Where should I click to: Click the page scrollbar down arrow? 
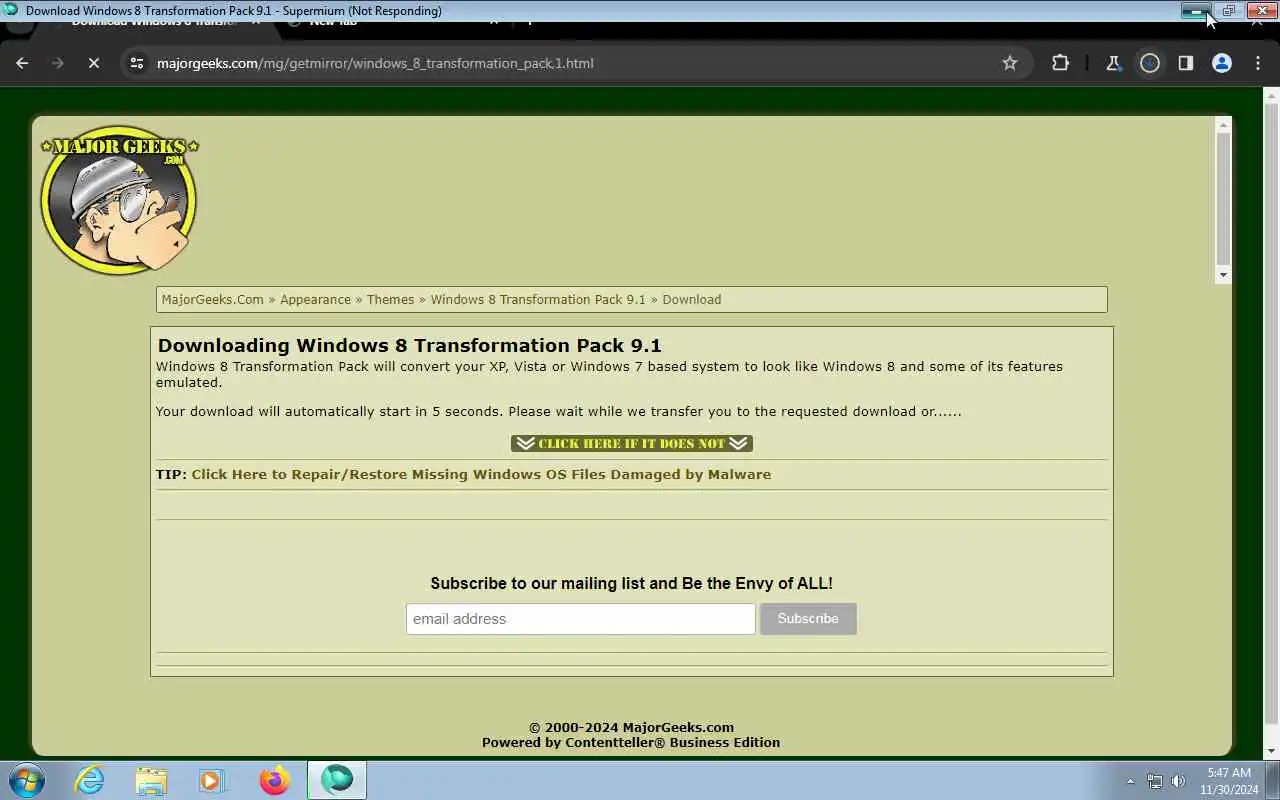[1271, 751]
